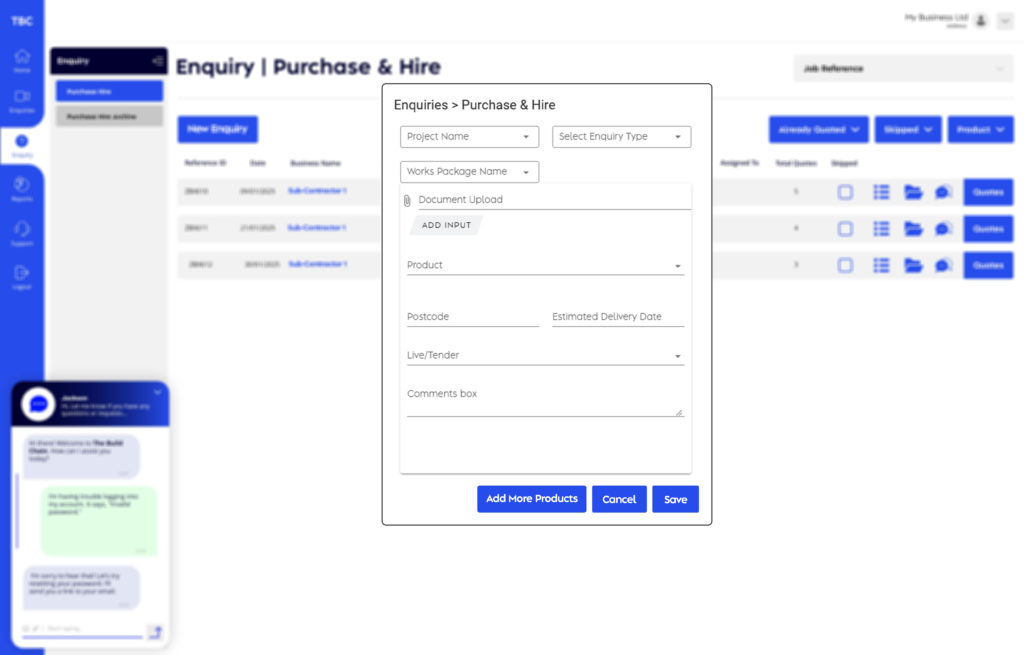This screenshot has width=1024, height=655.
Task: Click the paperclip Document Upload icon
Action: tap(407, 200)
